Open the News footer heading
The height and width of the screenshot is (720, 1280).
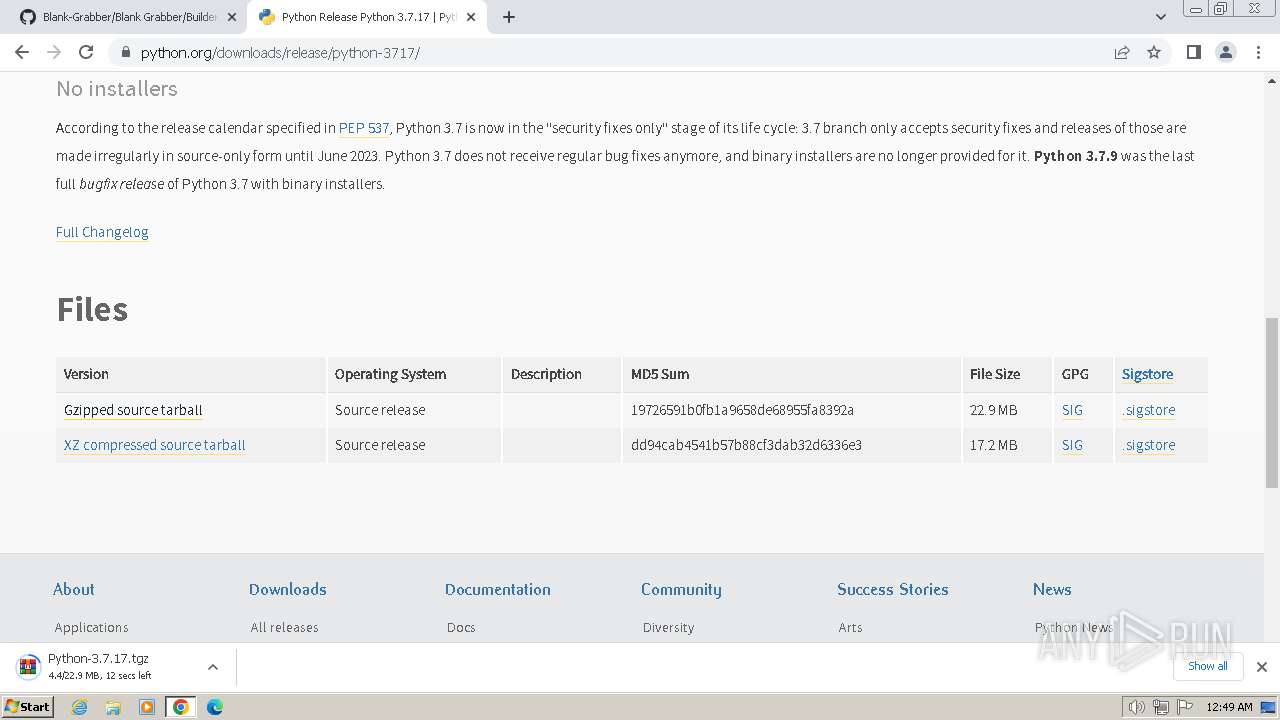point(1052,589)
